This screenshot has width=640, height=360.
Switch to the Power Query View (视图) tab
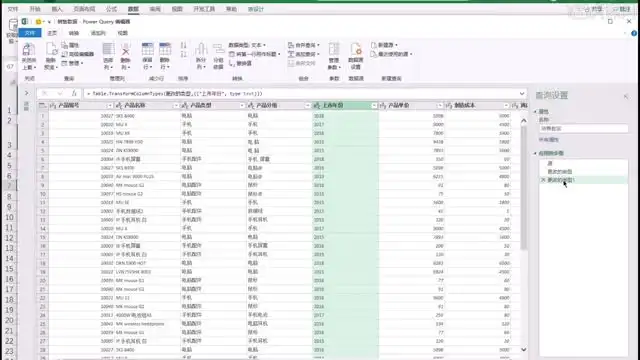122,33
